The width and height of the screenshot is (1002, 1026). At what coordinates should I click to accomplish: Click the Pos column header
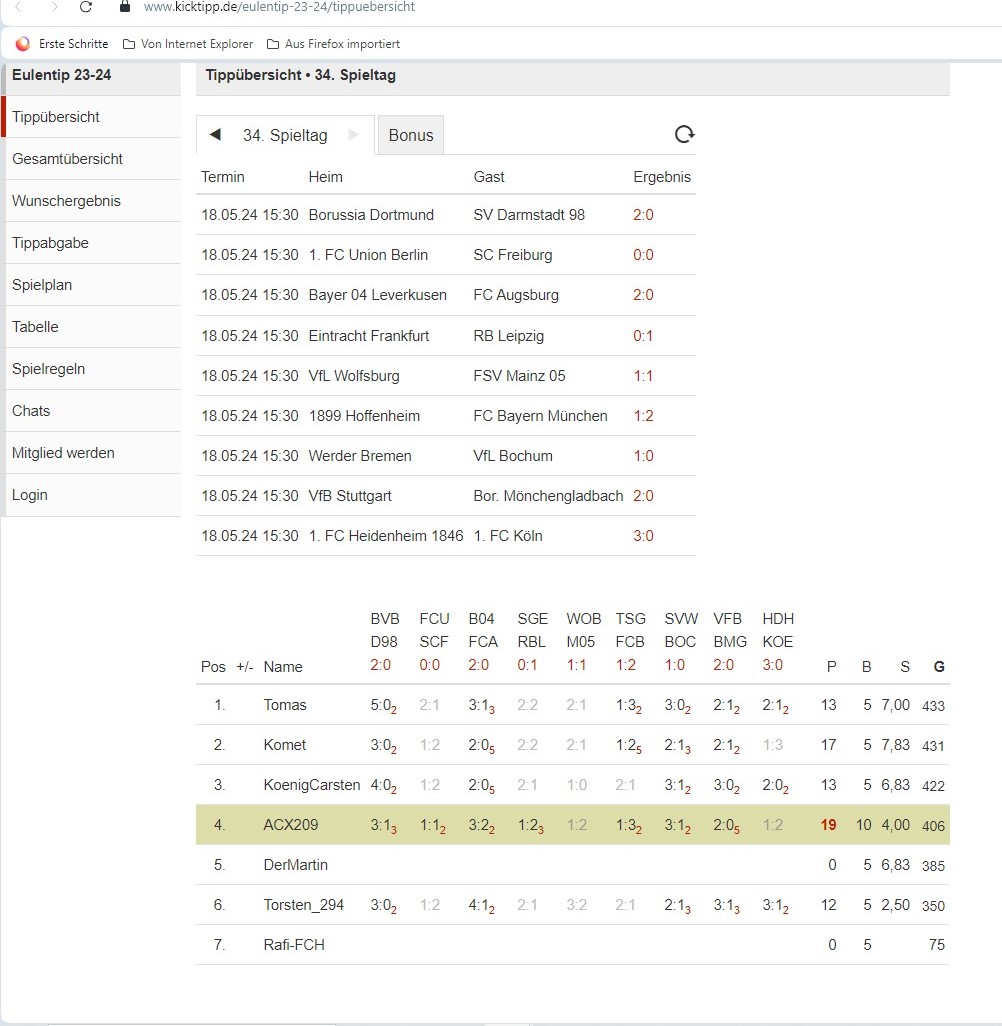[x=213, y=667]
